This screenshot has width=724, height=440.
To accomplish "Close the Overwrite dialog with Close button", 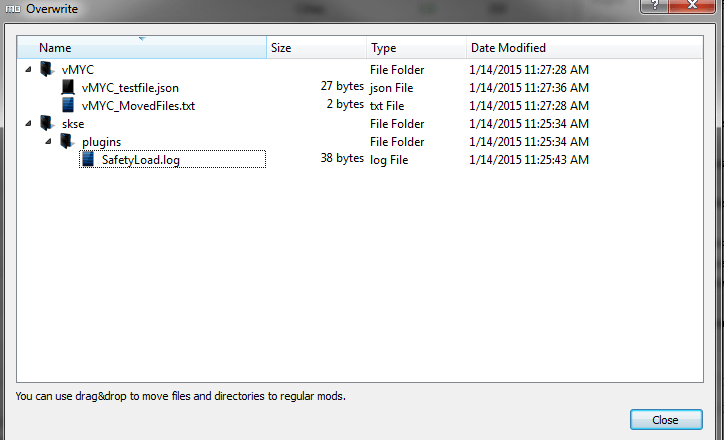I will [666, 420].
